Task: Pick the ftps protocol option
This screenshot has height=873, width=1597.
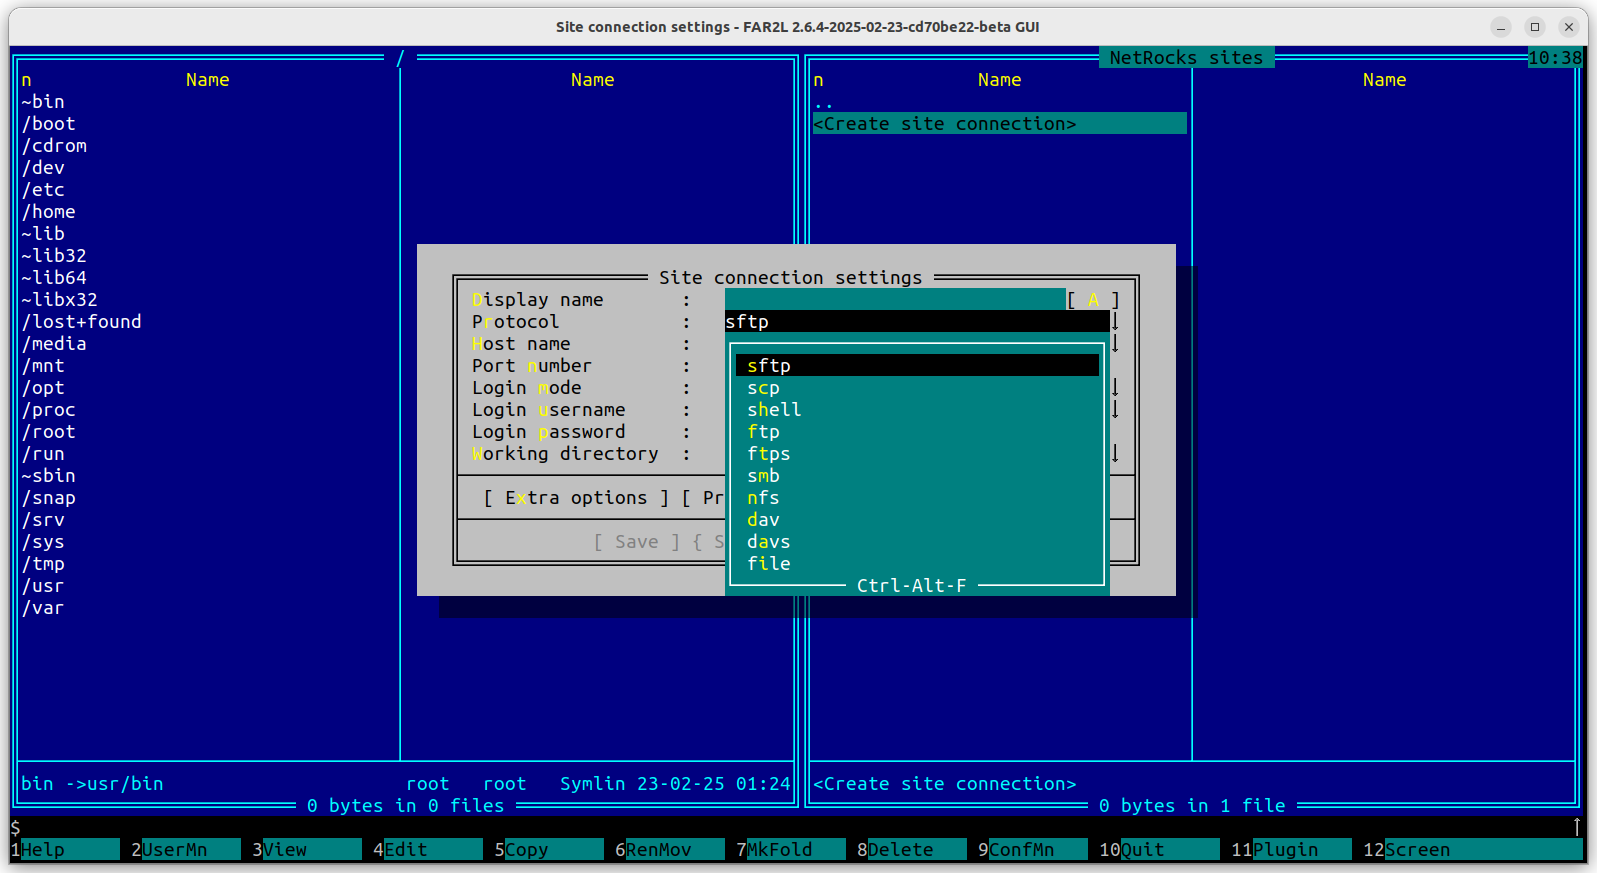Action: [768, 454]
